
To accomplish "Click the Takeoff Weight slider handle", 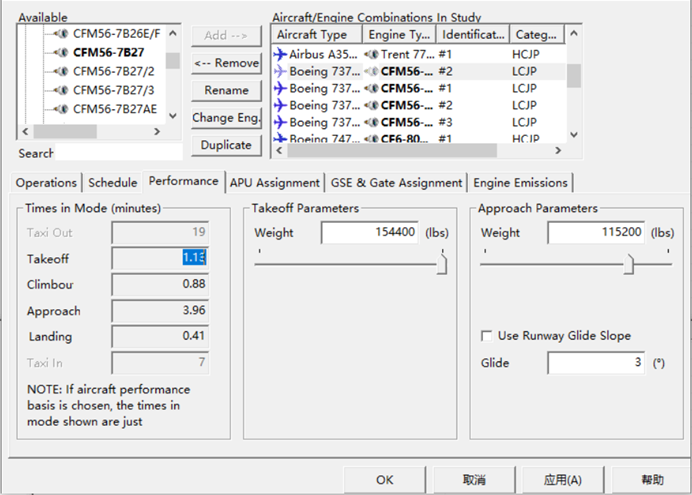I will 442,264.
